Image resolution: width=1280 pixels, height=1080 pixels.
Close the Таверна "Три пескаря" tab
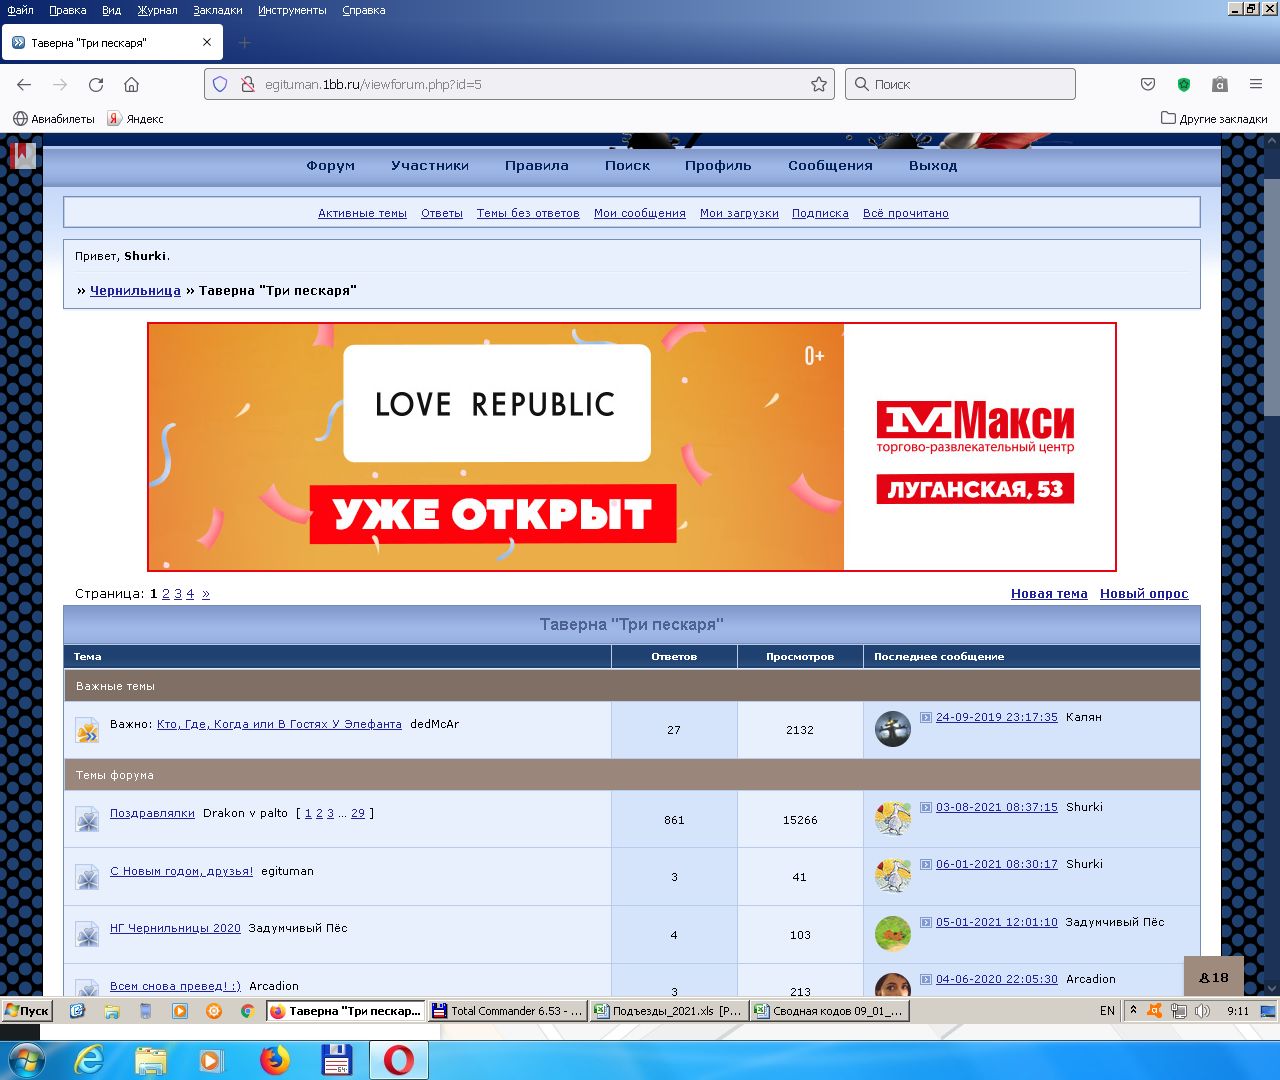(207, 43)
